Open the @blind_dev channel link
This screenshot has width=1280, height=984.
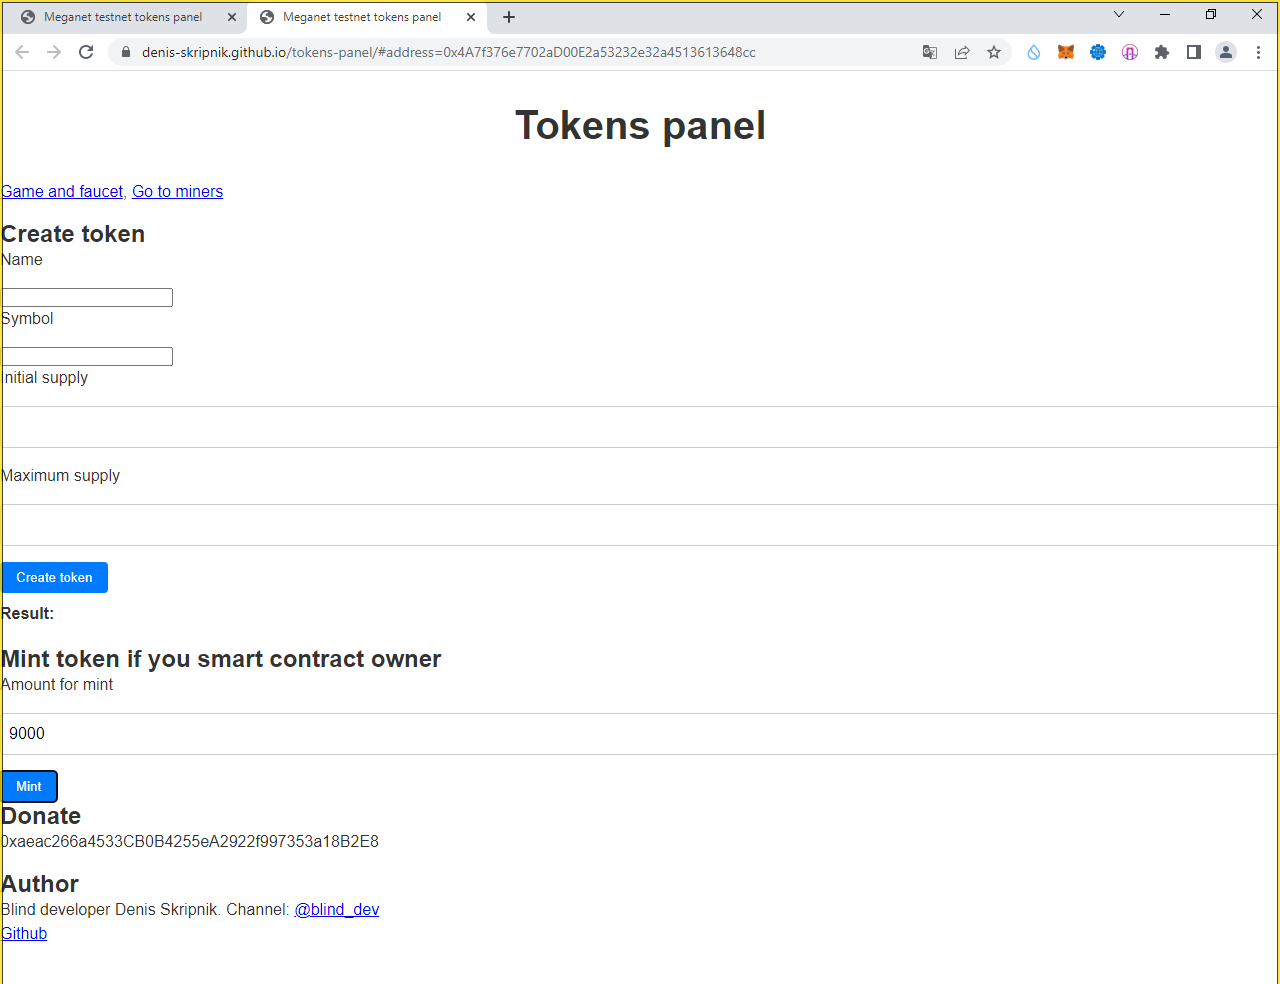[x=337, y=909]
